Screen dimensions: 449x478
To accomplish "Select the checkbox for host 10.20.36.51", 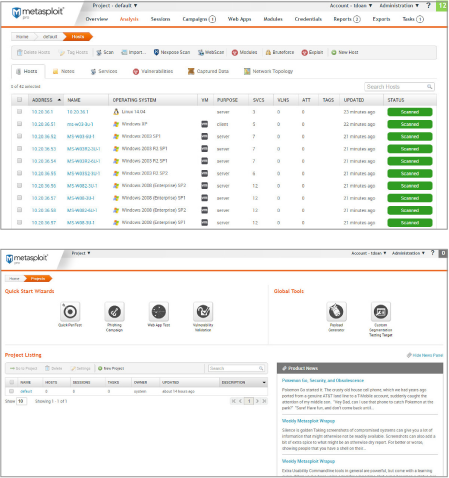I will pos(19,124).
